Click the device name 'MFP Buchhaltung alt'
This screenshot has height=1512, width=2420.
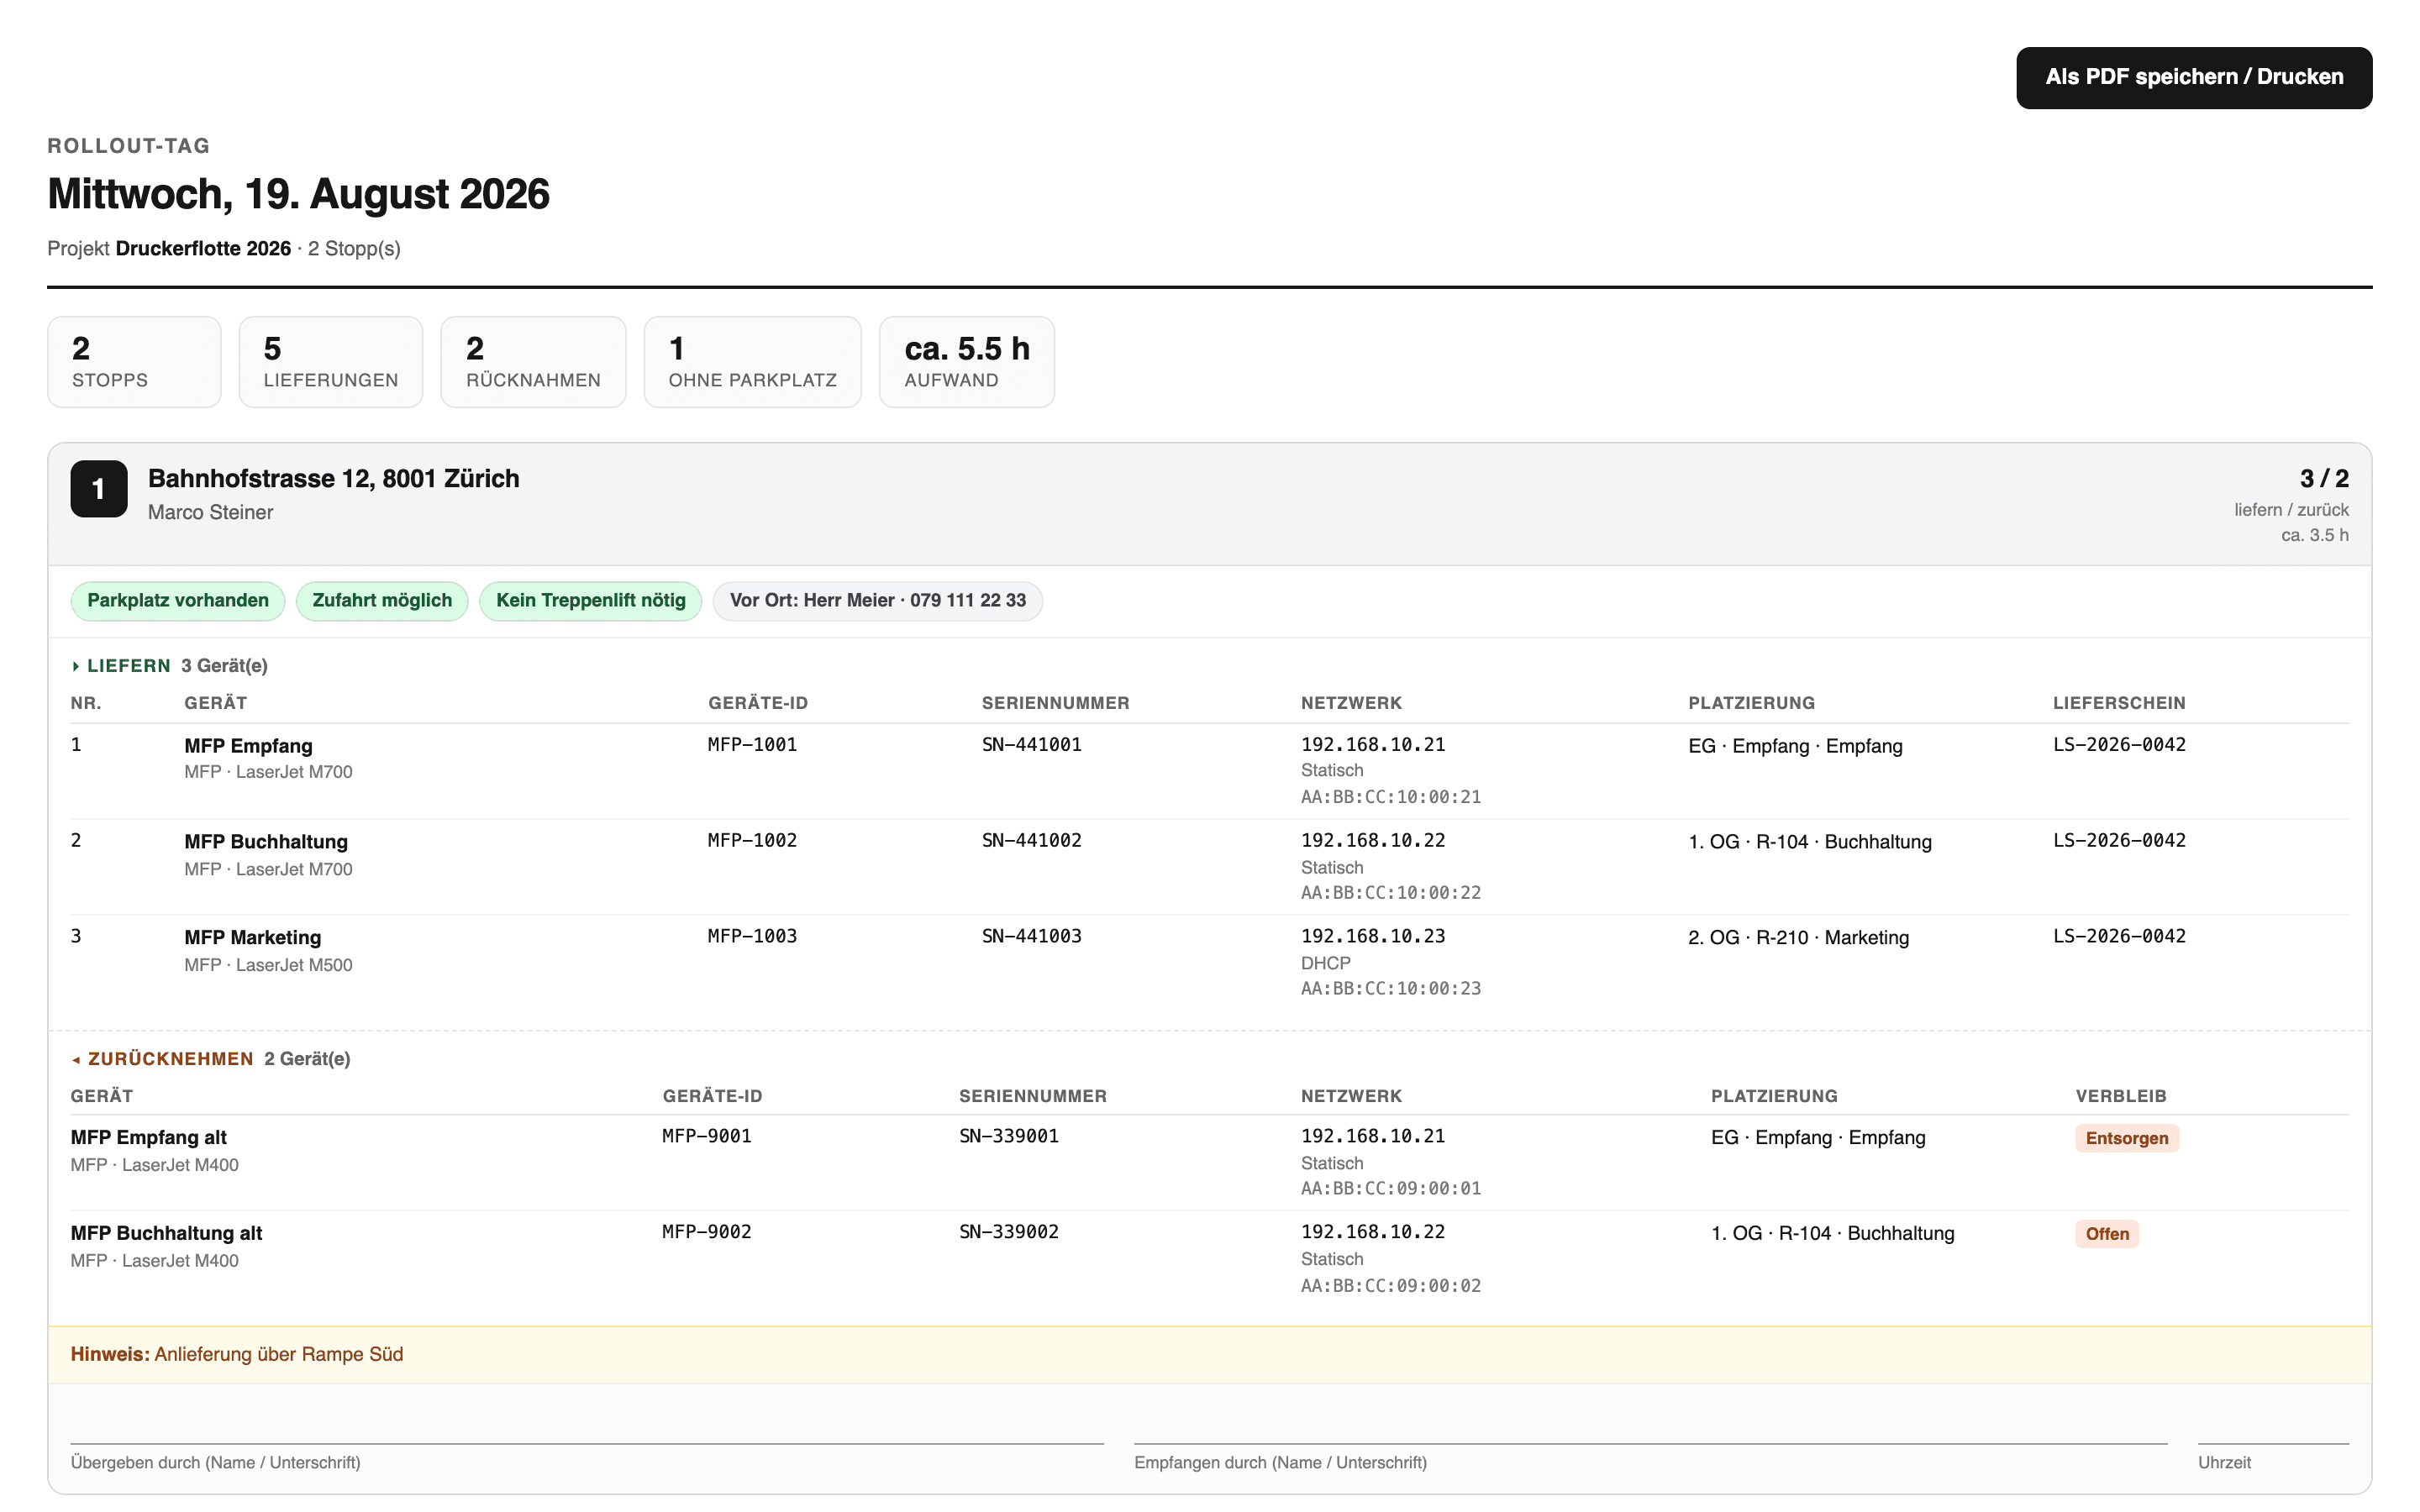click(166, 1234)
